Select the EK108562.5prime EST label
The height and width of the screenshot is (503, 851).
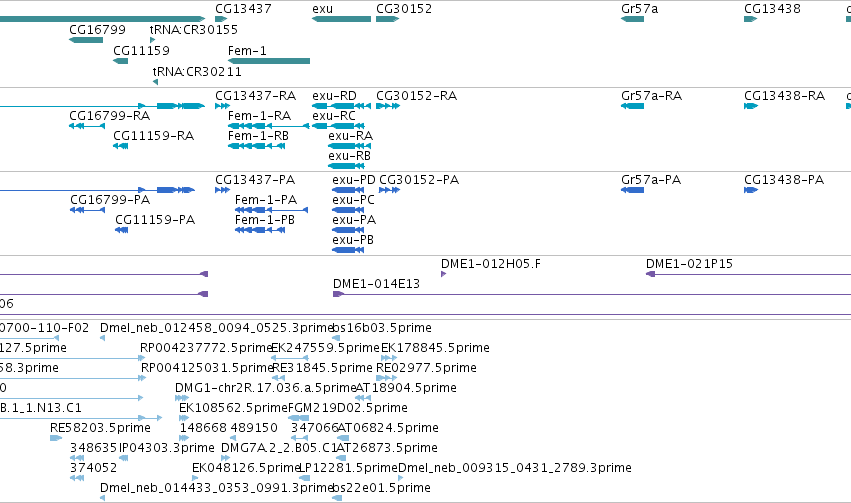coord(233,408)
